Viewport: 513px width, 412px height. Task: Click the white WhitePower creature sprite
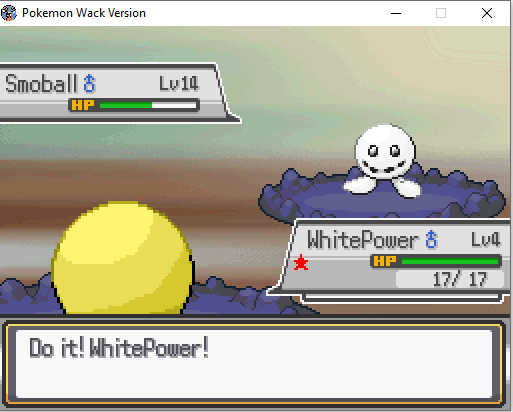[x=384, y=160]
